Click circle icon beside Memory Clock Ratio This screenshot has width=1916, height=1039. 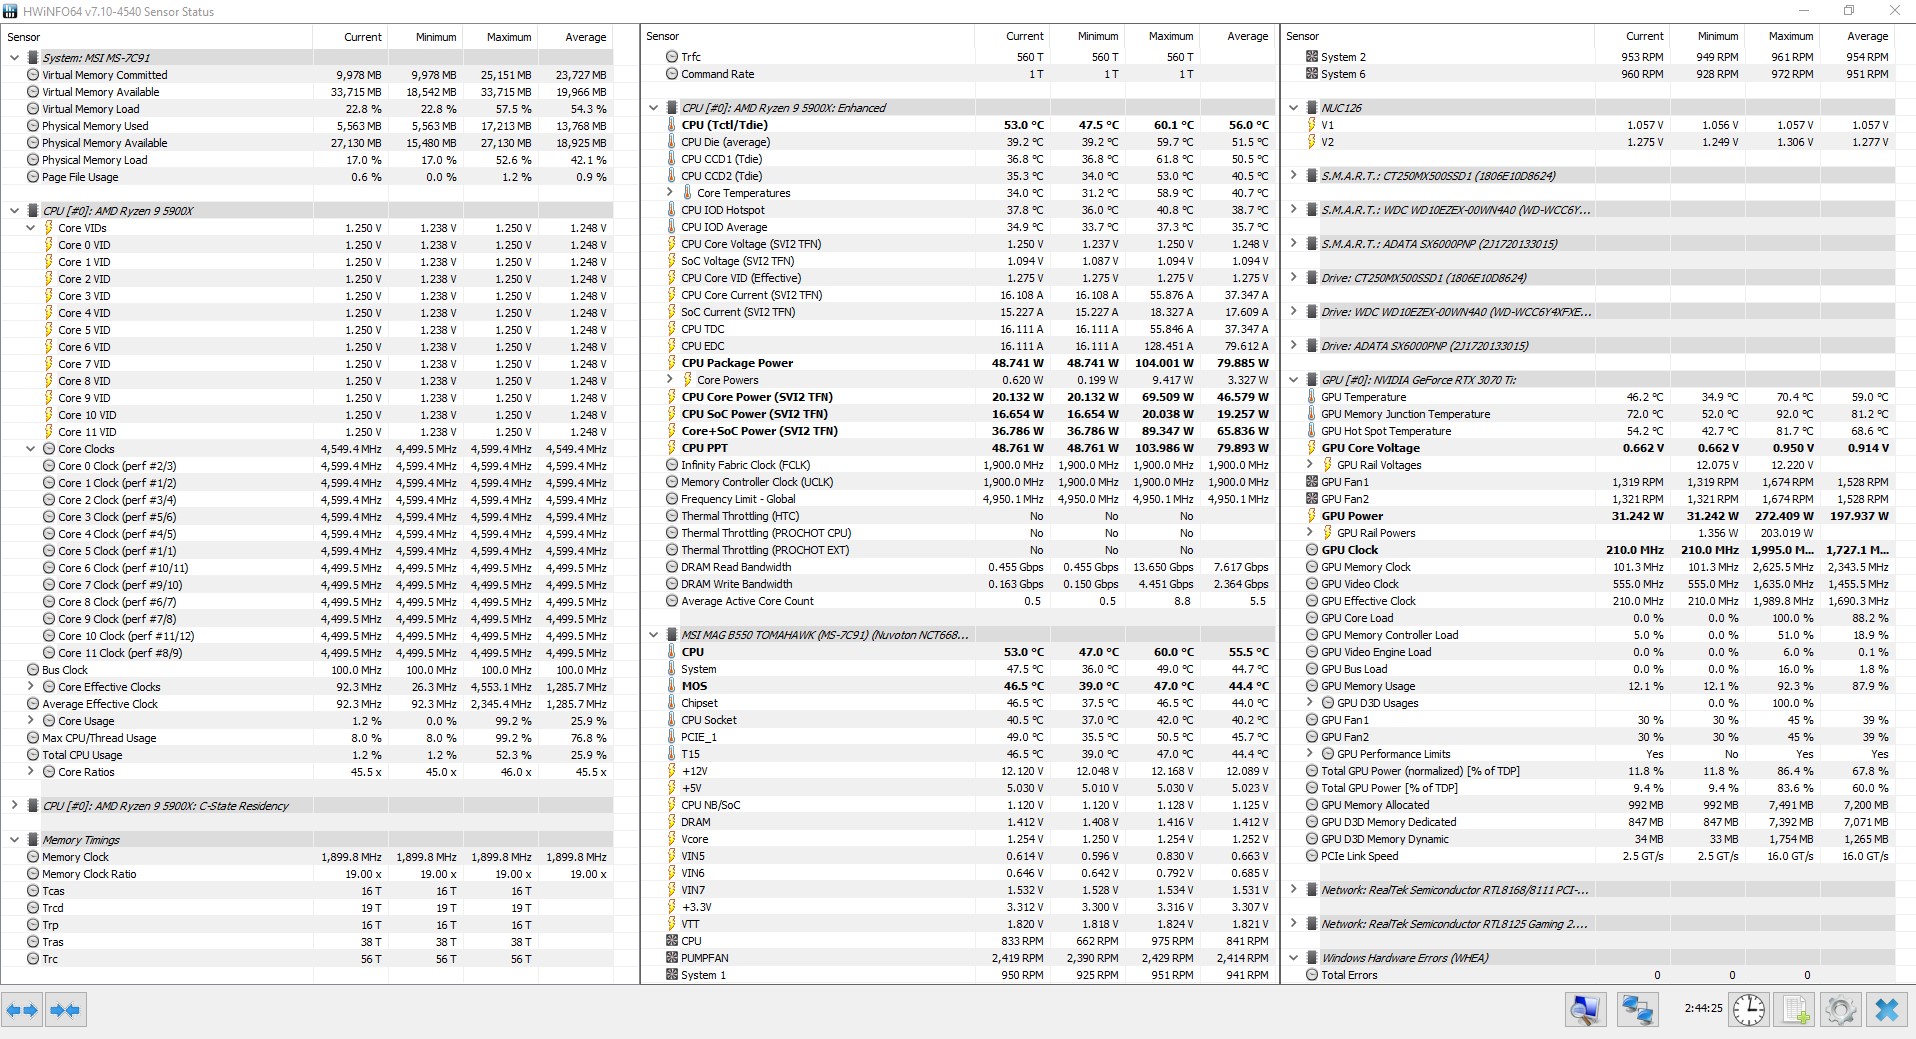pyautogui.click(x=33, y=874)
